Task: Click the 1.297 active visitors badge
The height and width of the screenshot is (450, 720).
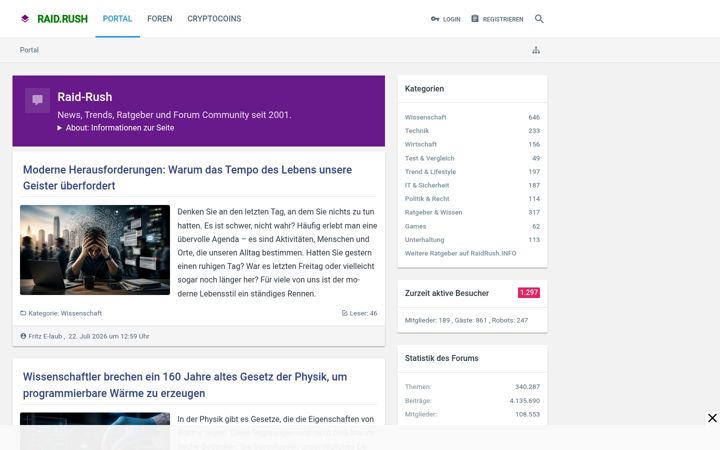Action: [x=529, y=292]
